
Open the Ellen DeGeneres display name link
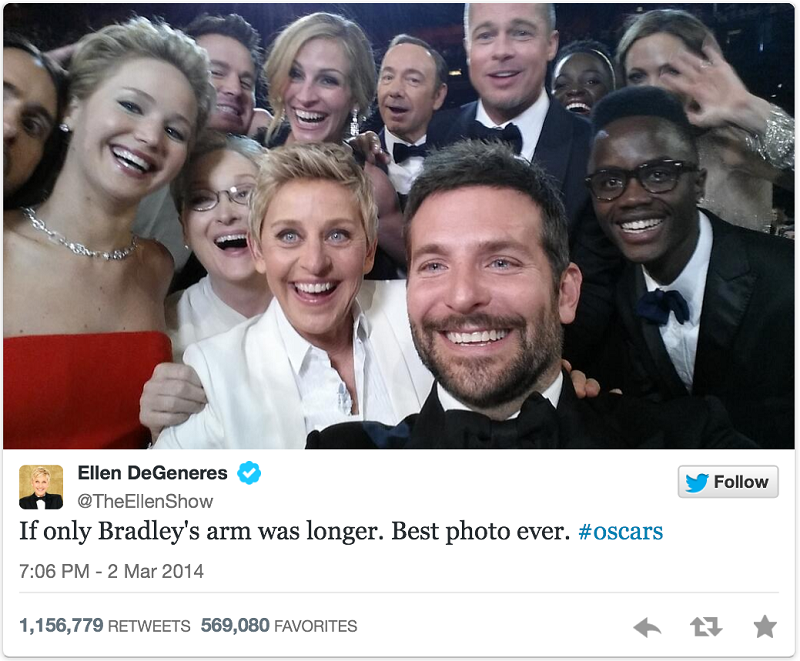tap(153, 473)
